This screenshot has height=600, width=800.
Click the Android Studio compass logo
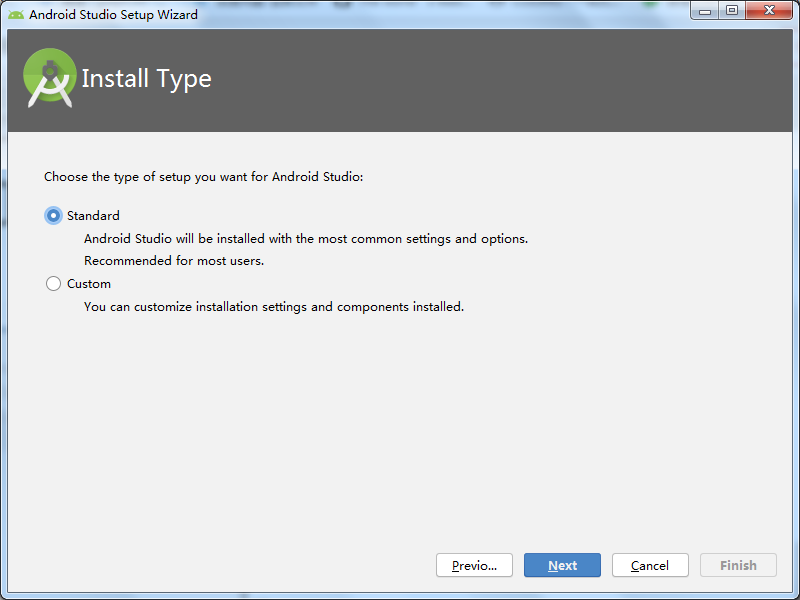click(49, 78)
